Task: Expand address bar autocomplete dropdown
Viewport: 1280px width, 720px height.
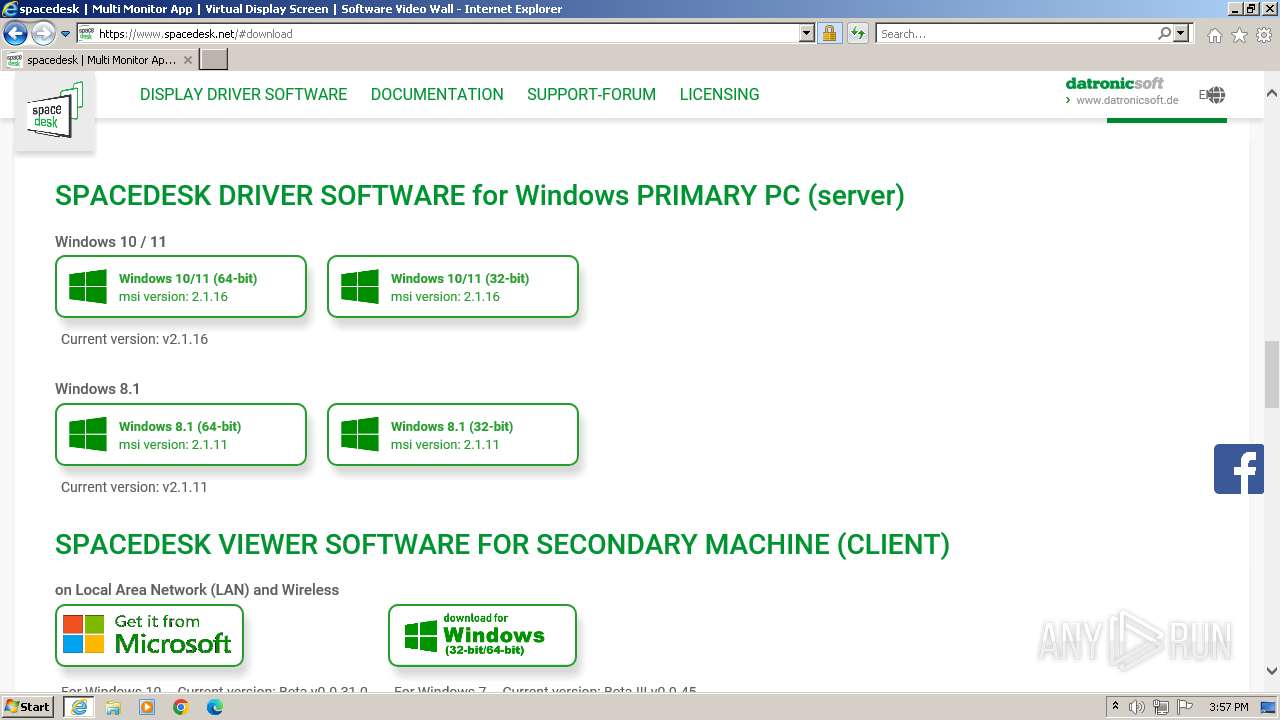Action: (807, 34)
